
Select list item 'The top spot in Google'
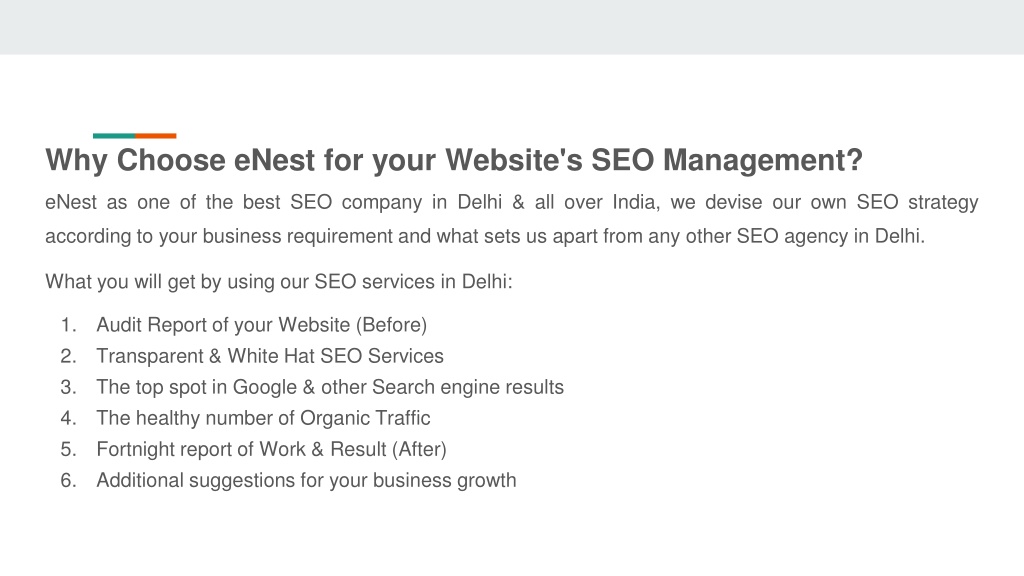pos(330,387)
